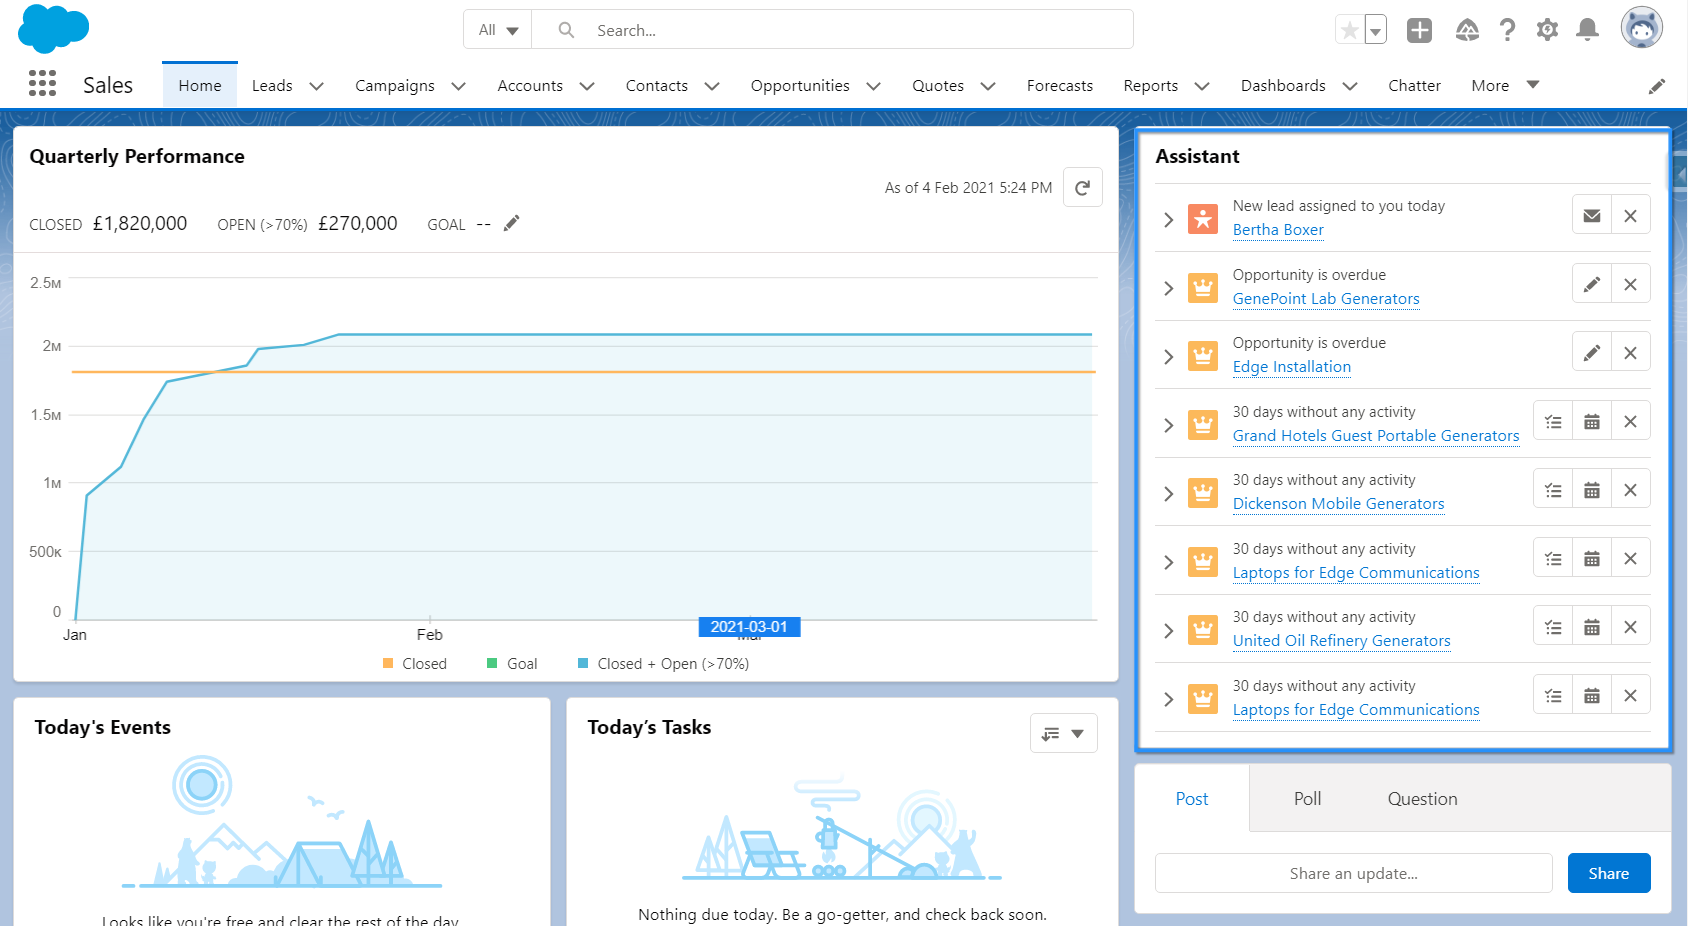
Task: Open the Help question mark icon
Action: [x=1507, y=30]
